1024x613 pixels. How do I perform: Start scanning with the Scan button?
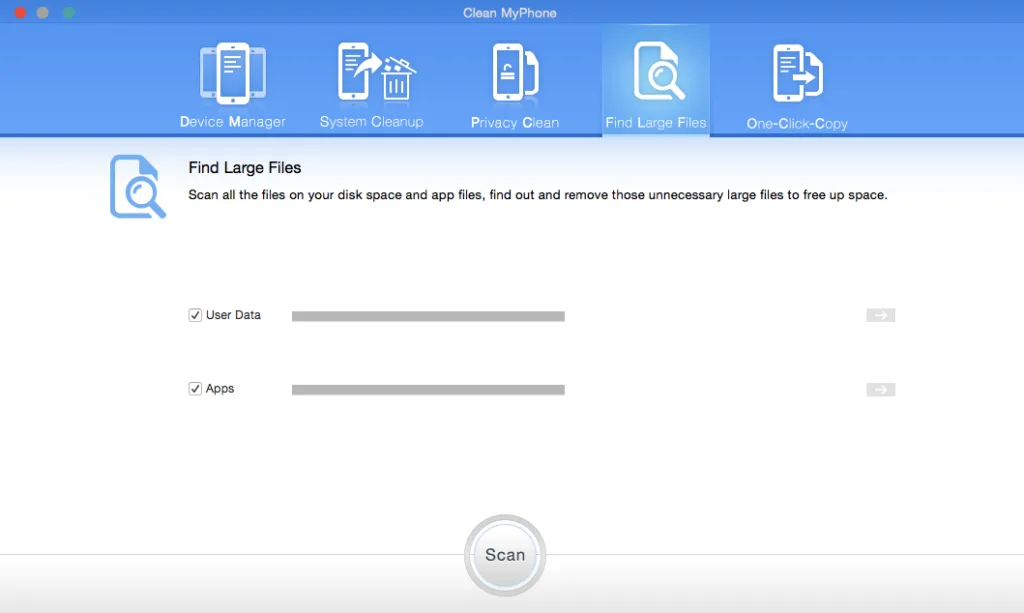coord(505,555)
